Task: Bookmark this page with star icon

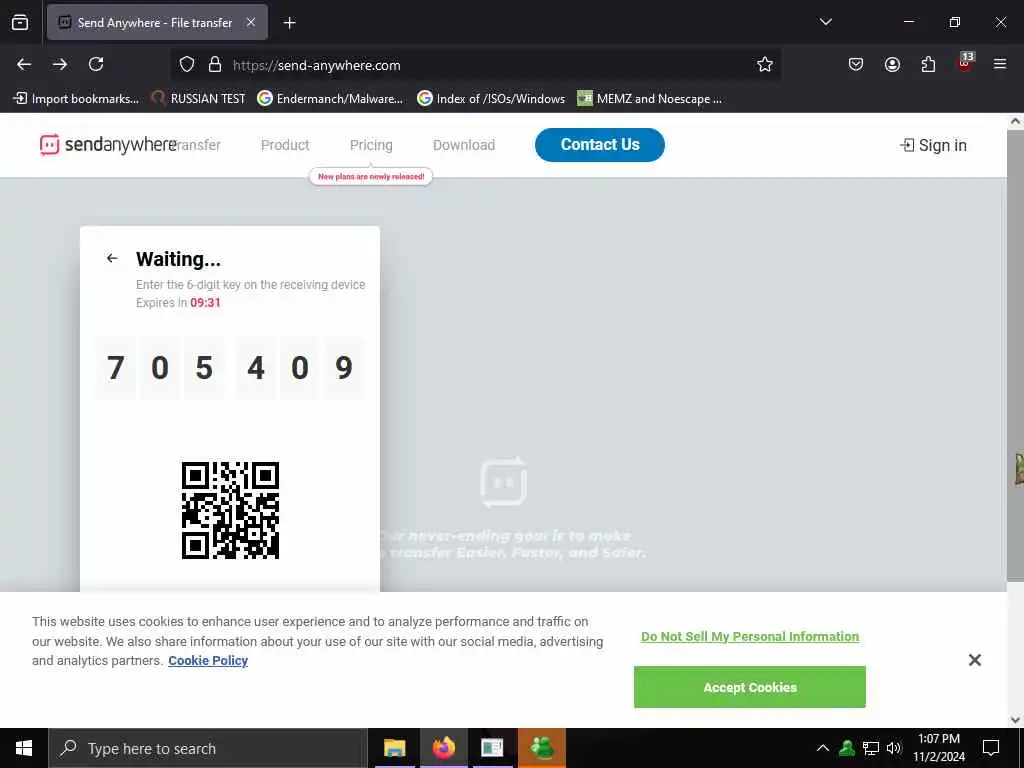Action: tap(765, 64)
